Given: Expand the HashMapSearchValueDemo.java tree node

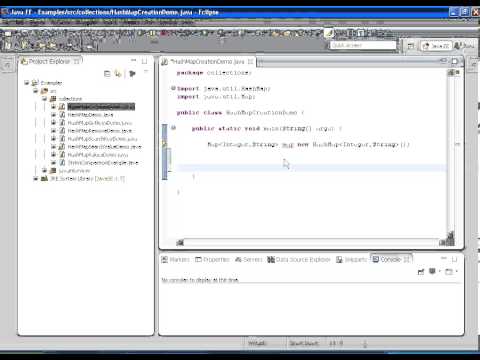Looking at the screenshot, I should [x=53, y=147].
